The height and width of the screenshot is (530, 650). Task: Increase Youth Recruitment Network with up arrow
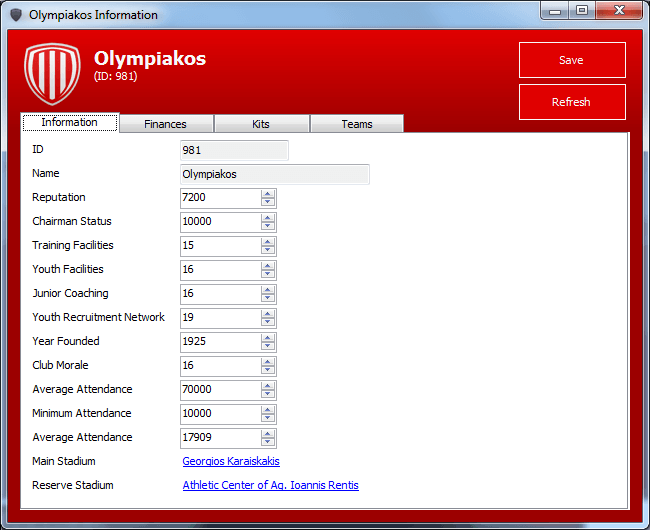point(268,314)
